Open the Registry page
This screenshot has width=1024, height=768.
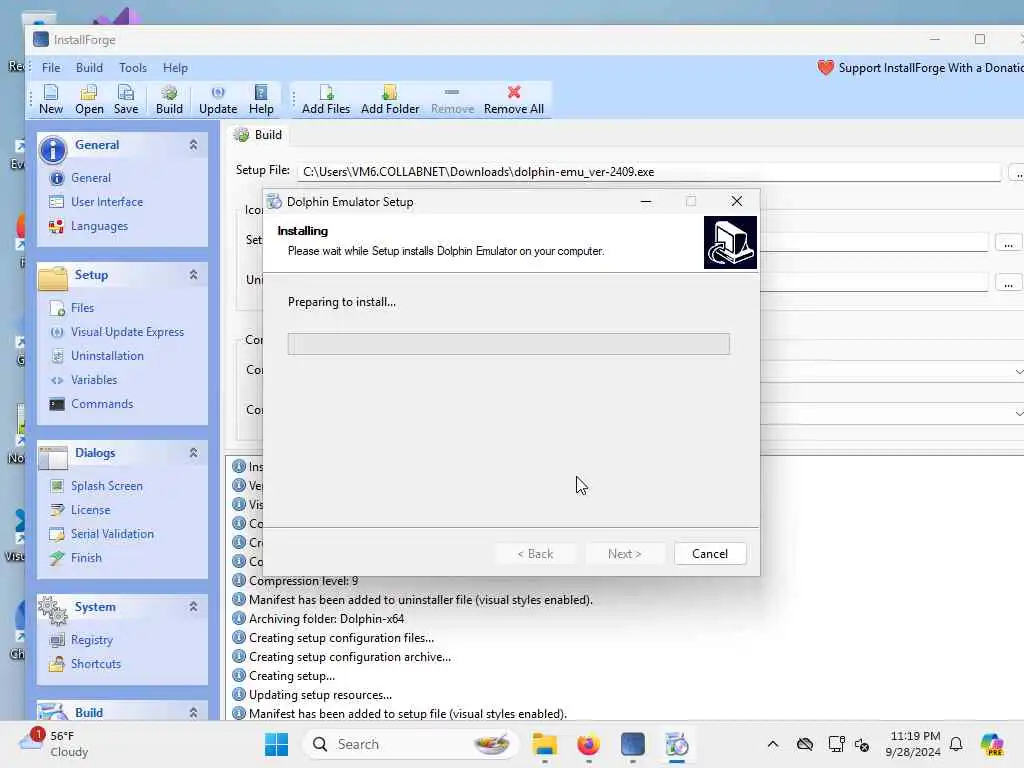[91, 640]
